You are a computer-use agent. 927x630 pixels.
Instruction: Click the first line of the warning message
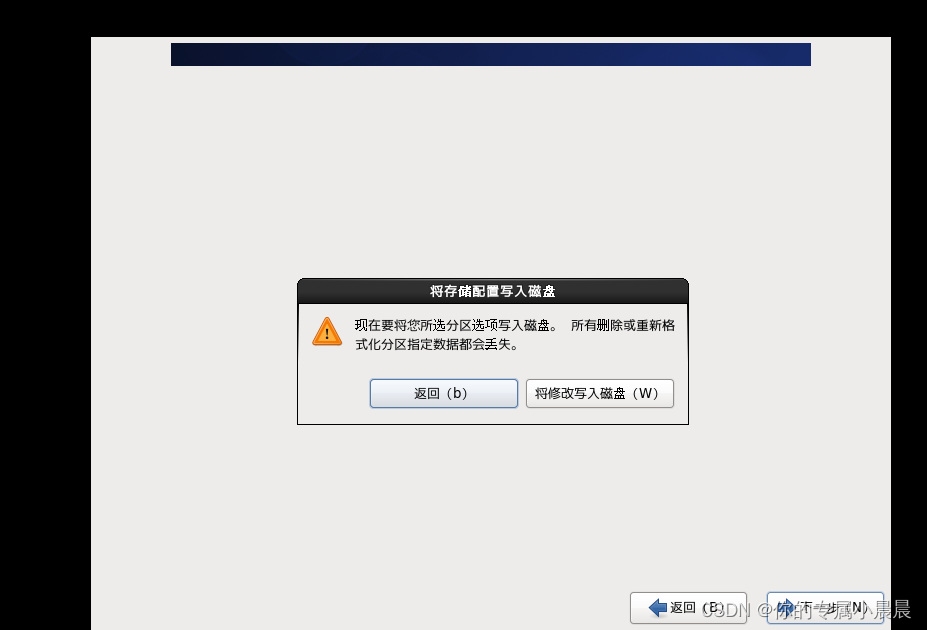click(x=514, y=326)
